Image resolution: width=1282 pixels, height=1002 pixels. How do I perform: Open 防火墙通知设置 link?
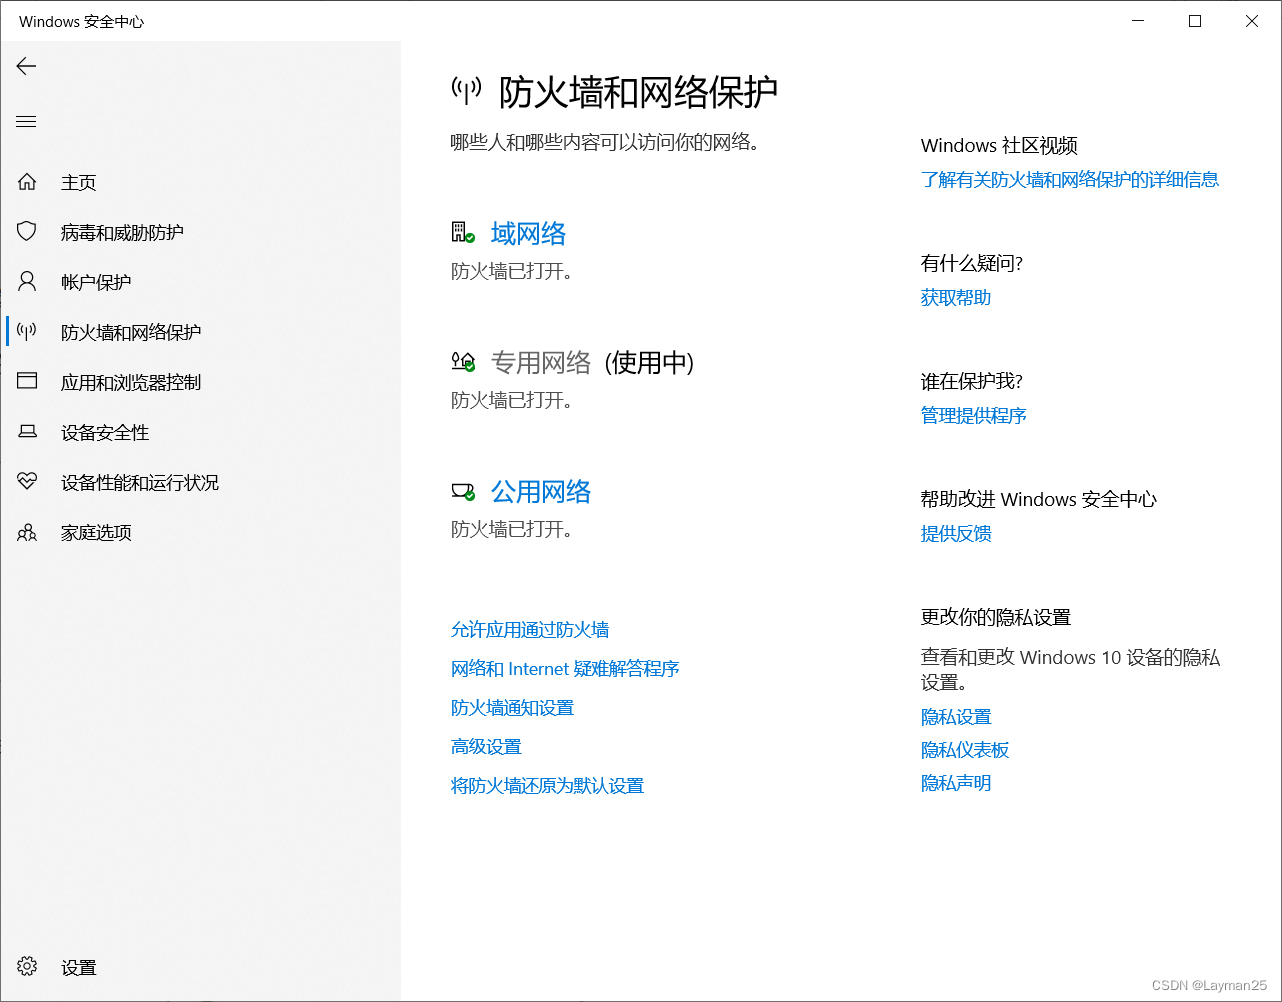coord(512,707)
